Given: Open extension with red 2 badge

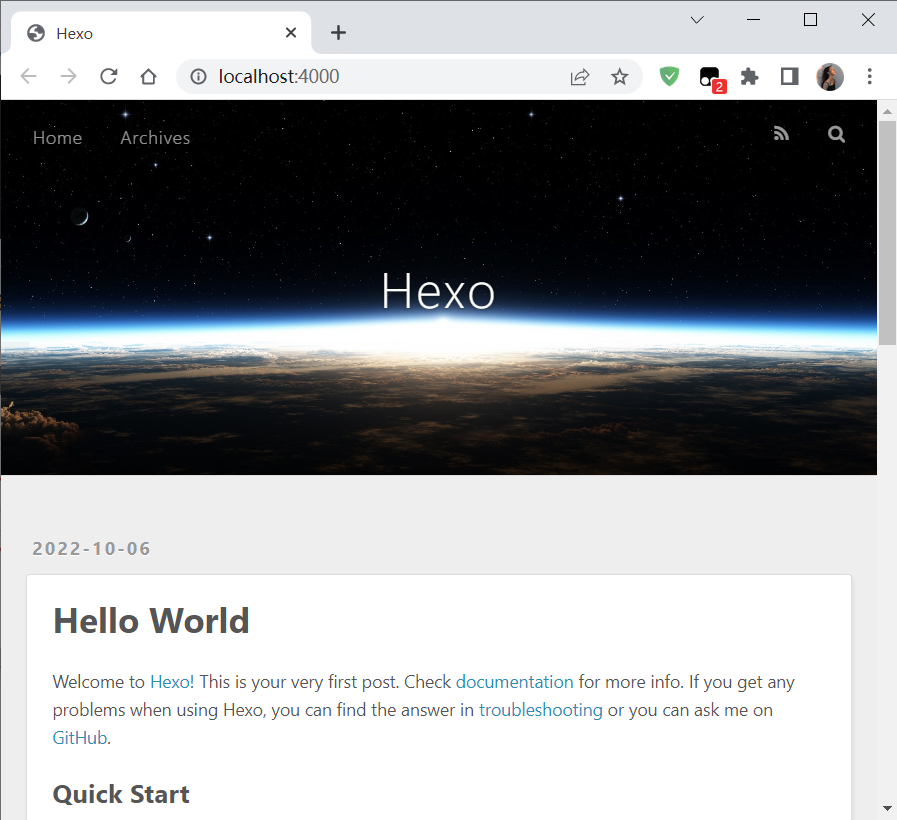Looking at the screenshot, I should [712, 78].
